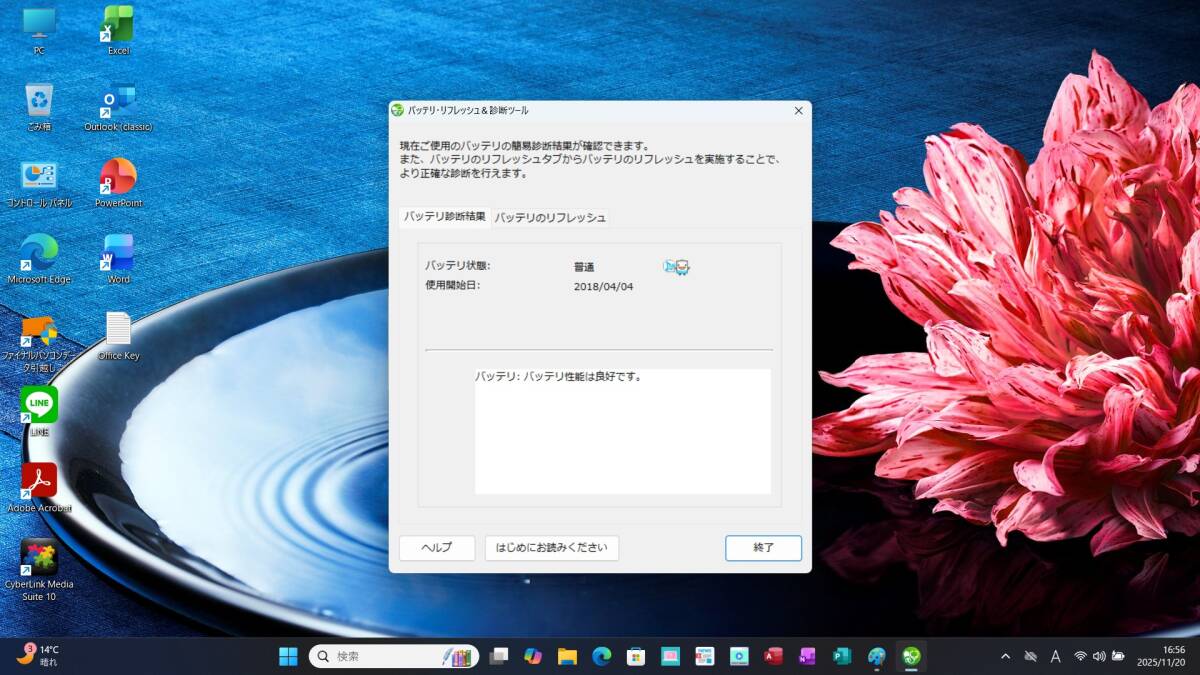Open the ファイナルパソコンデータ引越し desktop icon
This screenshot has width=1200, height=675.
39,343
